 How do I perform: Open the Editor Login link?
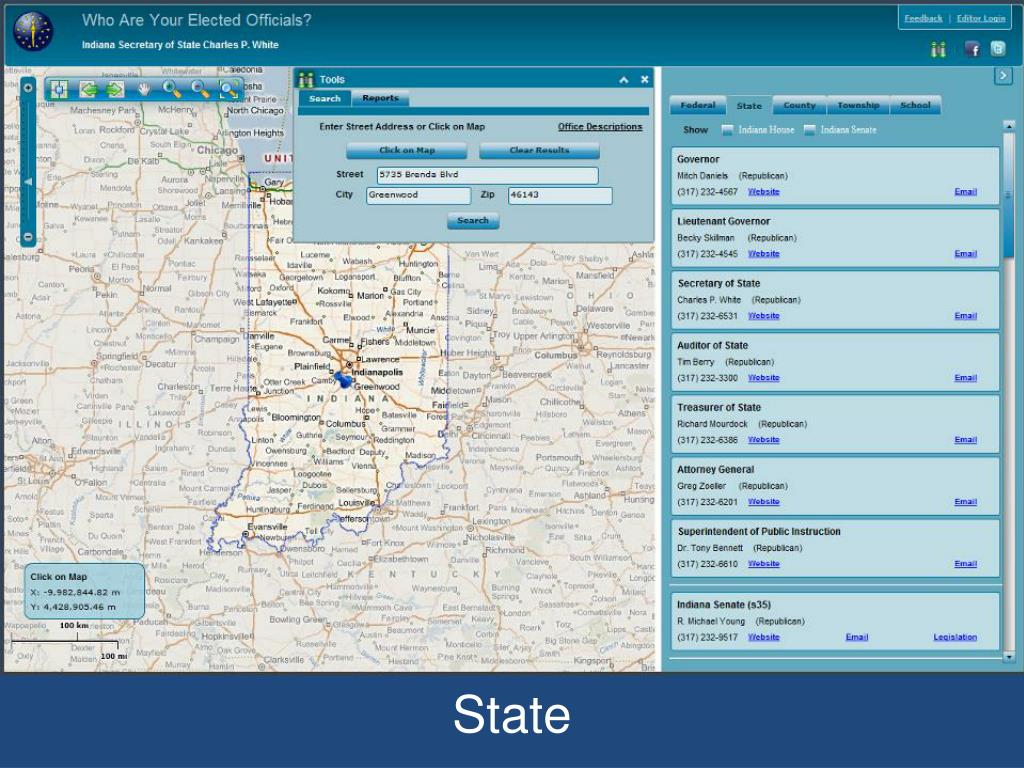pyautogui.click(x=980, y=18)
